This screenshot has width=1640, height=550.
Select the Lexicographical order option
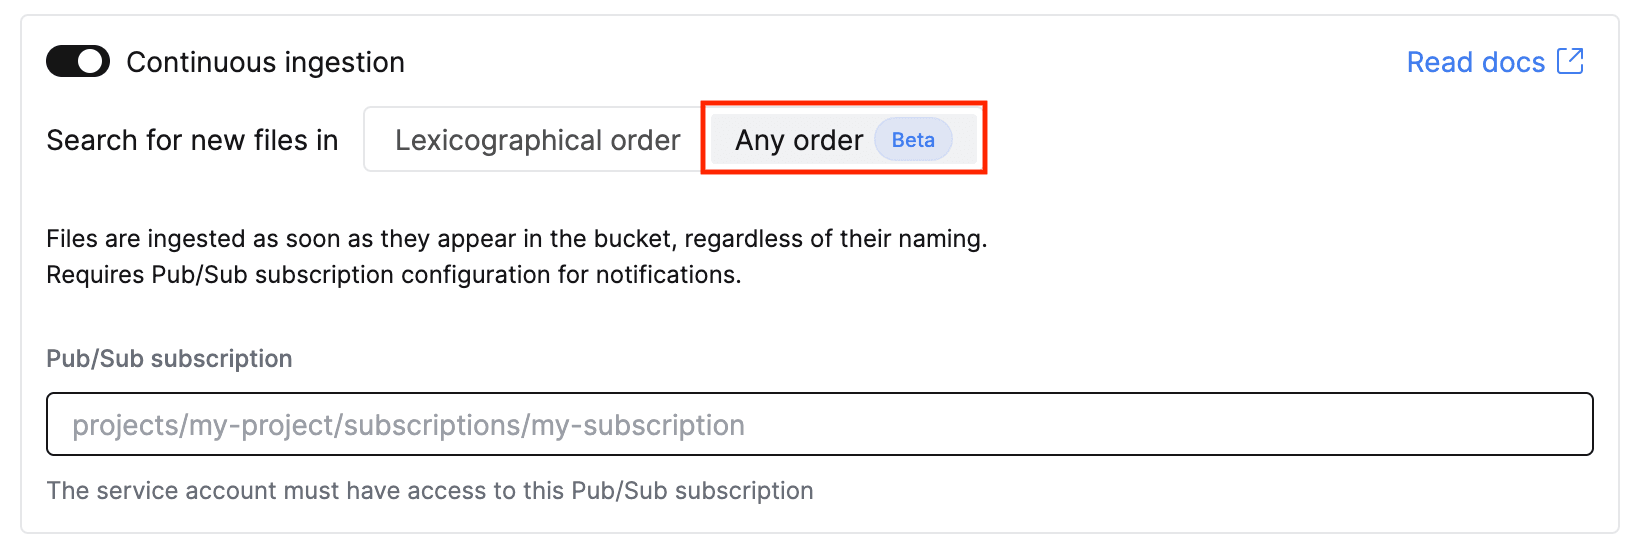click(x=537, y=140)
